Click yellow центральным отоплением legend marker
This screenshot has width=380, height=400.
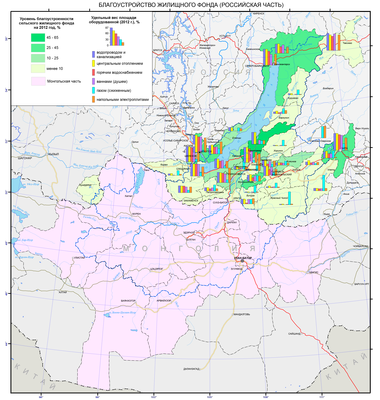[x=94, y=63]
